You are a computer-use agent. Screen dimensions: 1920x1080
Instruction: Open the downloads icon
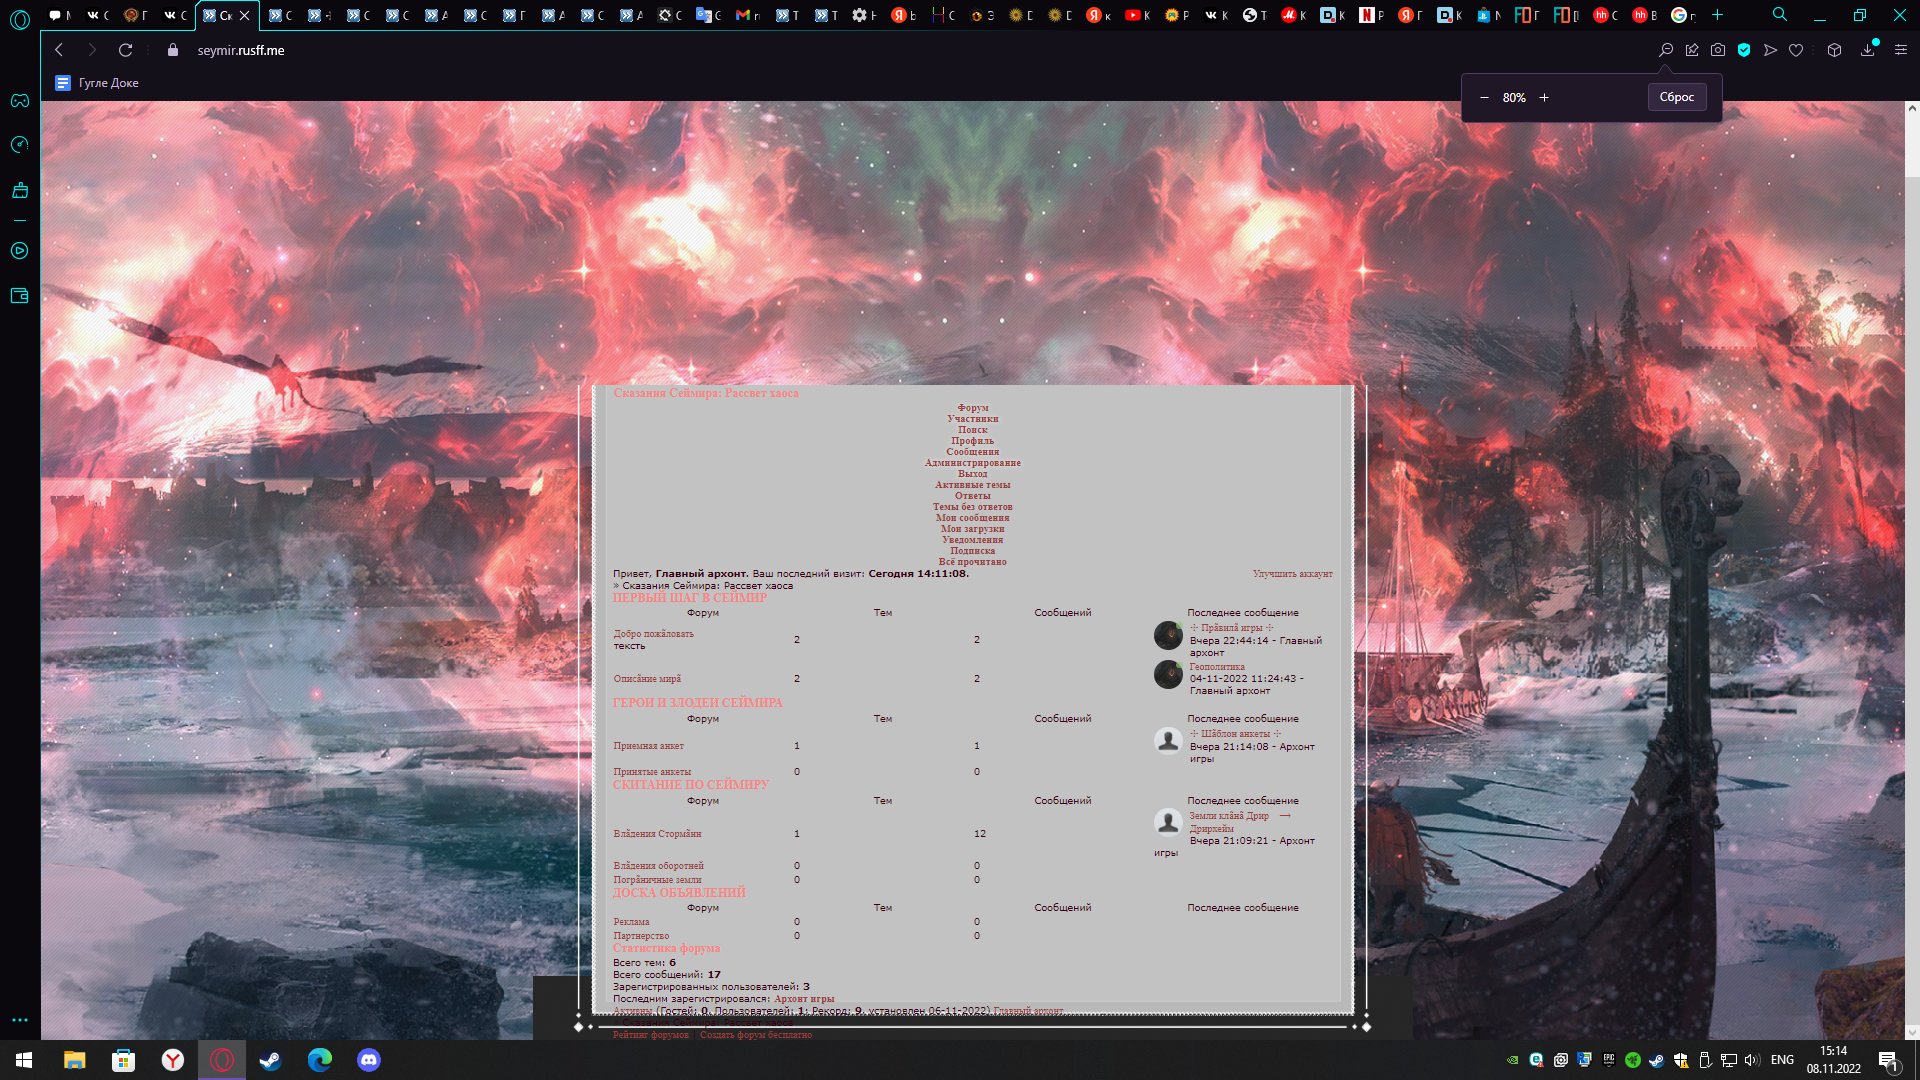click(x=1867, y=50)
